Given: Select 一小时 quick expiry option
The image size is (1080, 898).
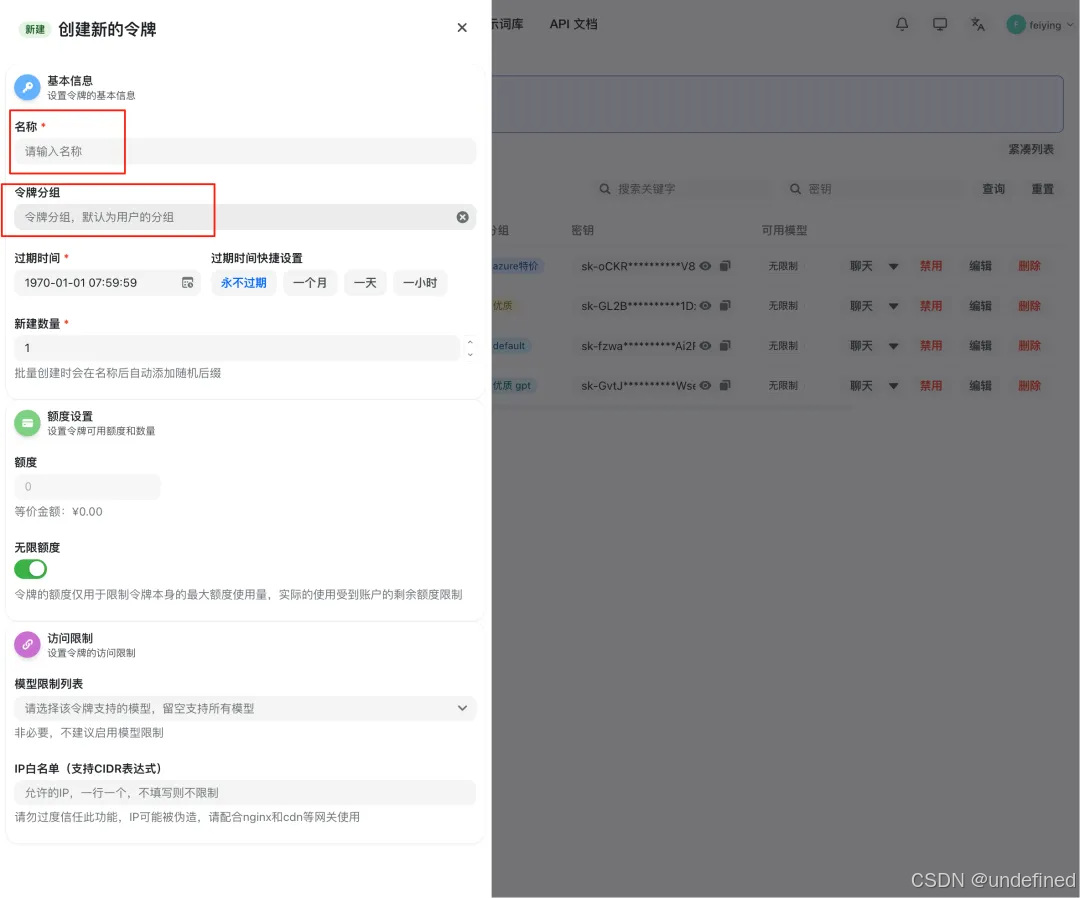Looking at the screenshot, I should tap(420, 283).
